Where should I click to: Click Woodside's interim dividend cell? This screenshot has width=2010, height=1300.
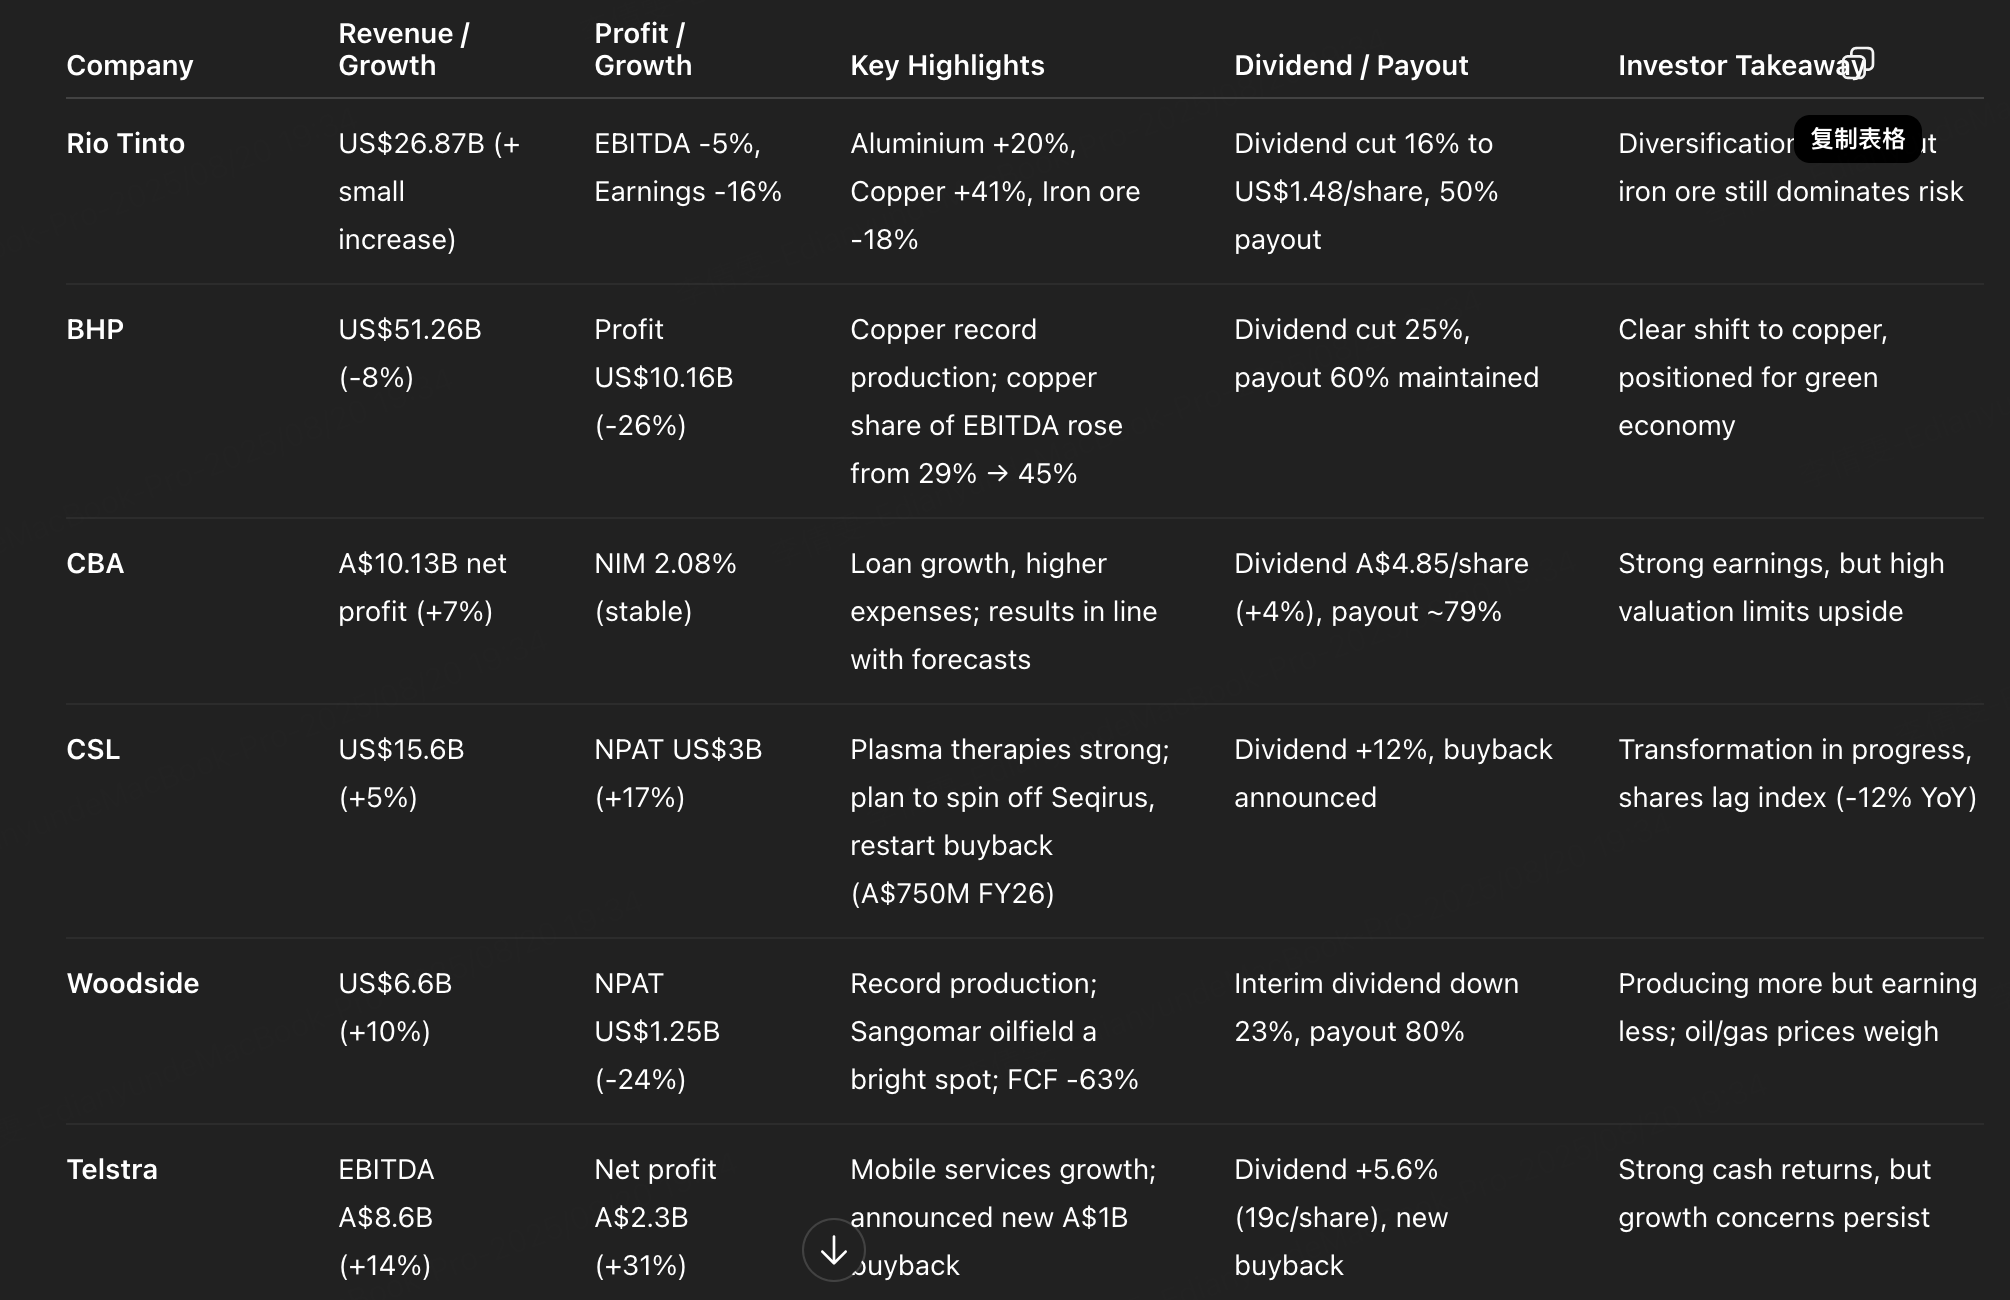click(x=1375, y=1007)
